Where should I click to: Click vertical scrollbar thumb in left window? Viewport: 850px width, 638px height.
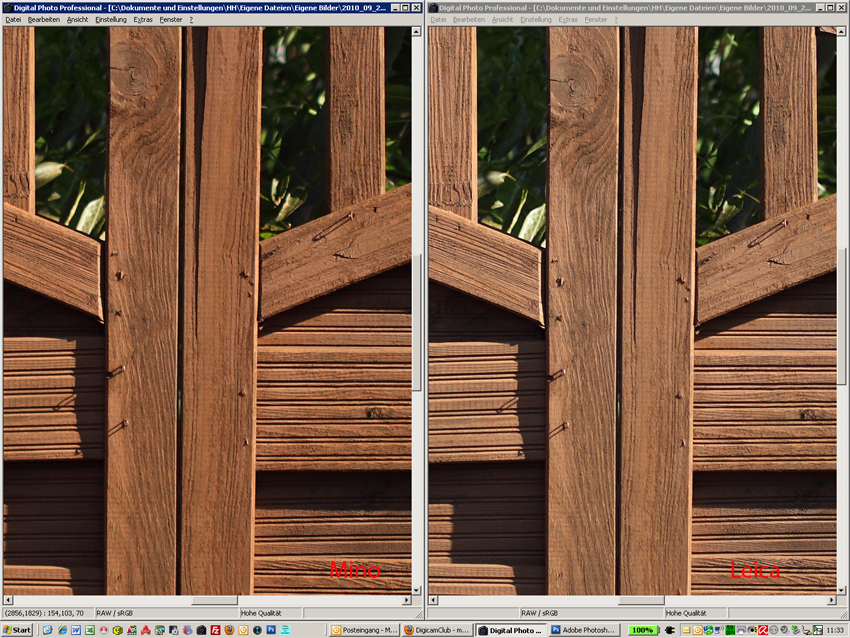point(416,321)
